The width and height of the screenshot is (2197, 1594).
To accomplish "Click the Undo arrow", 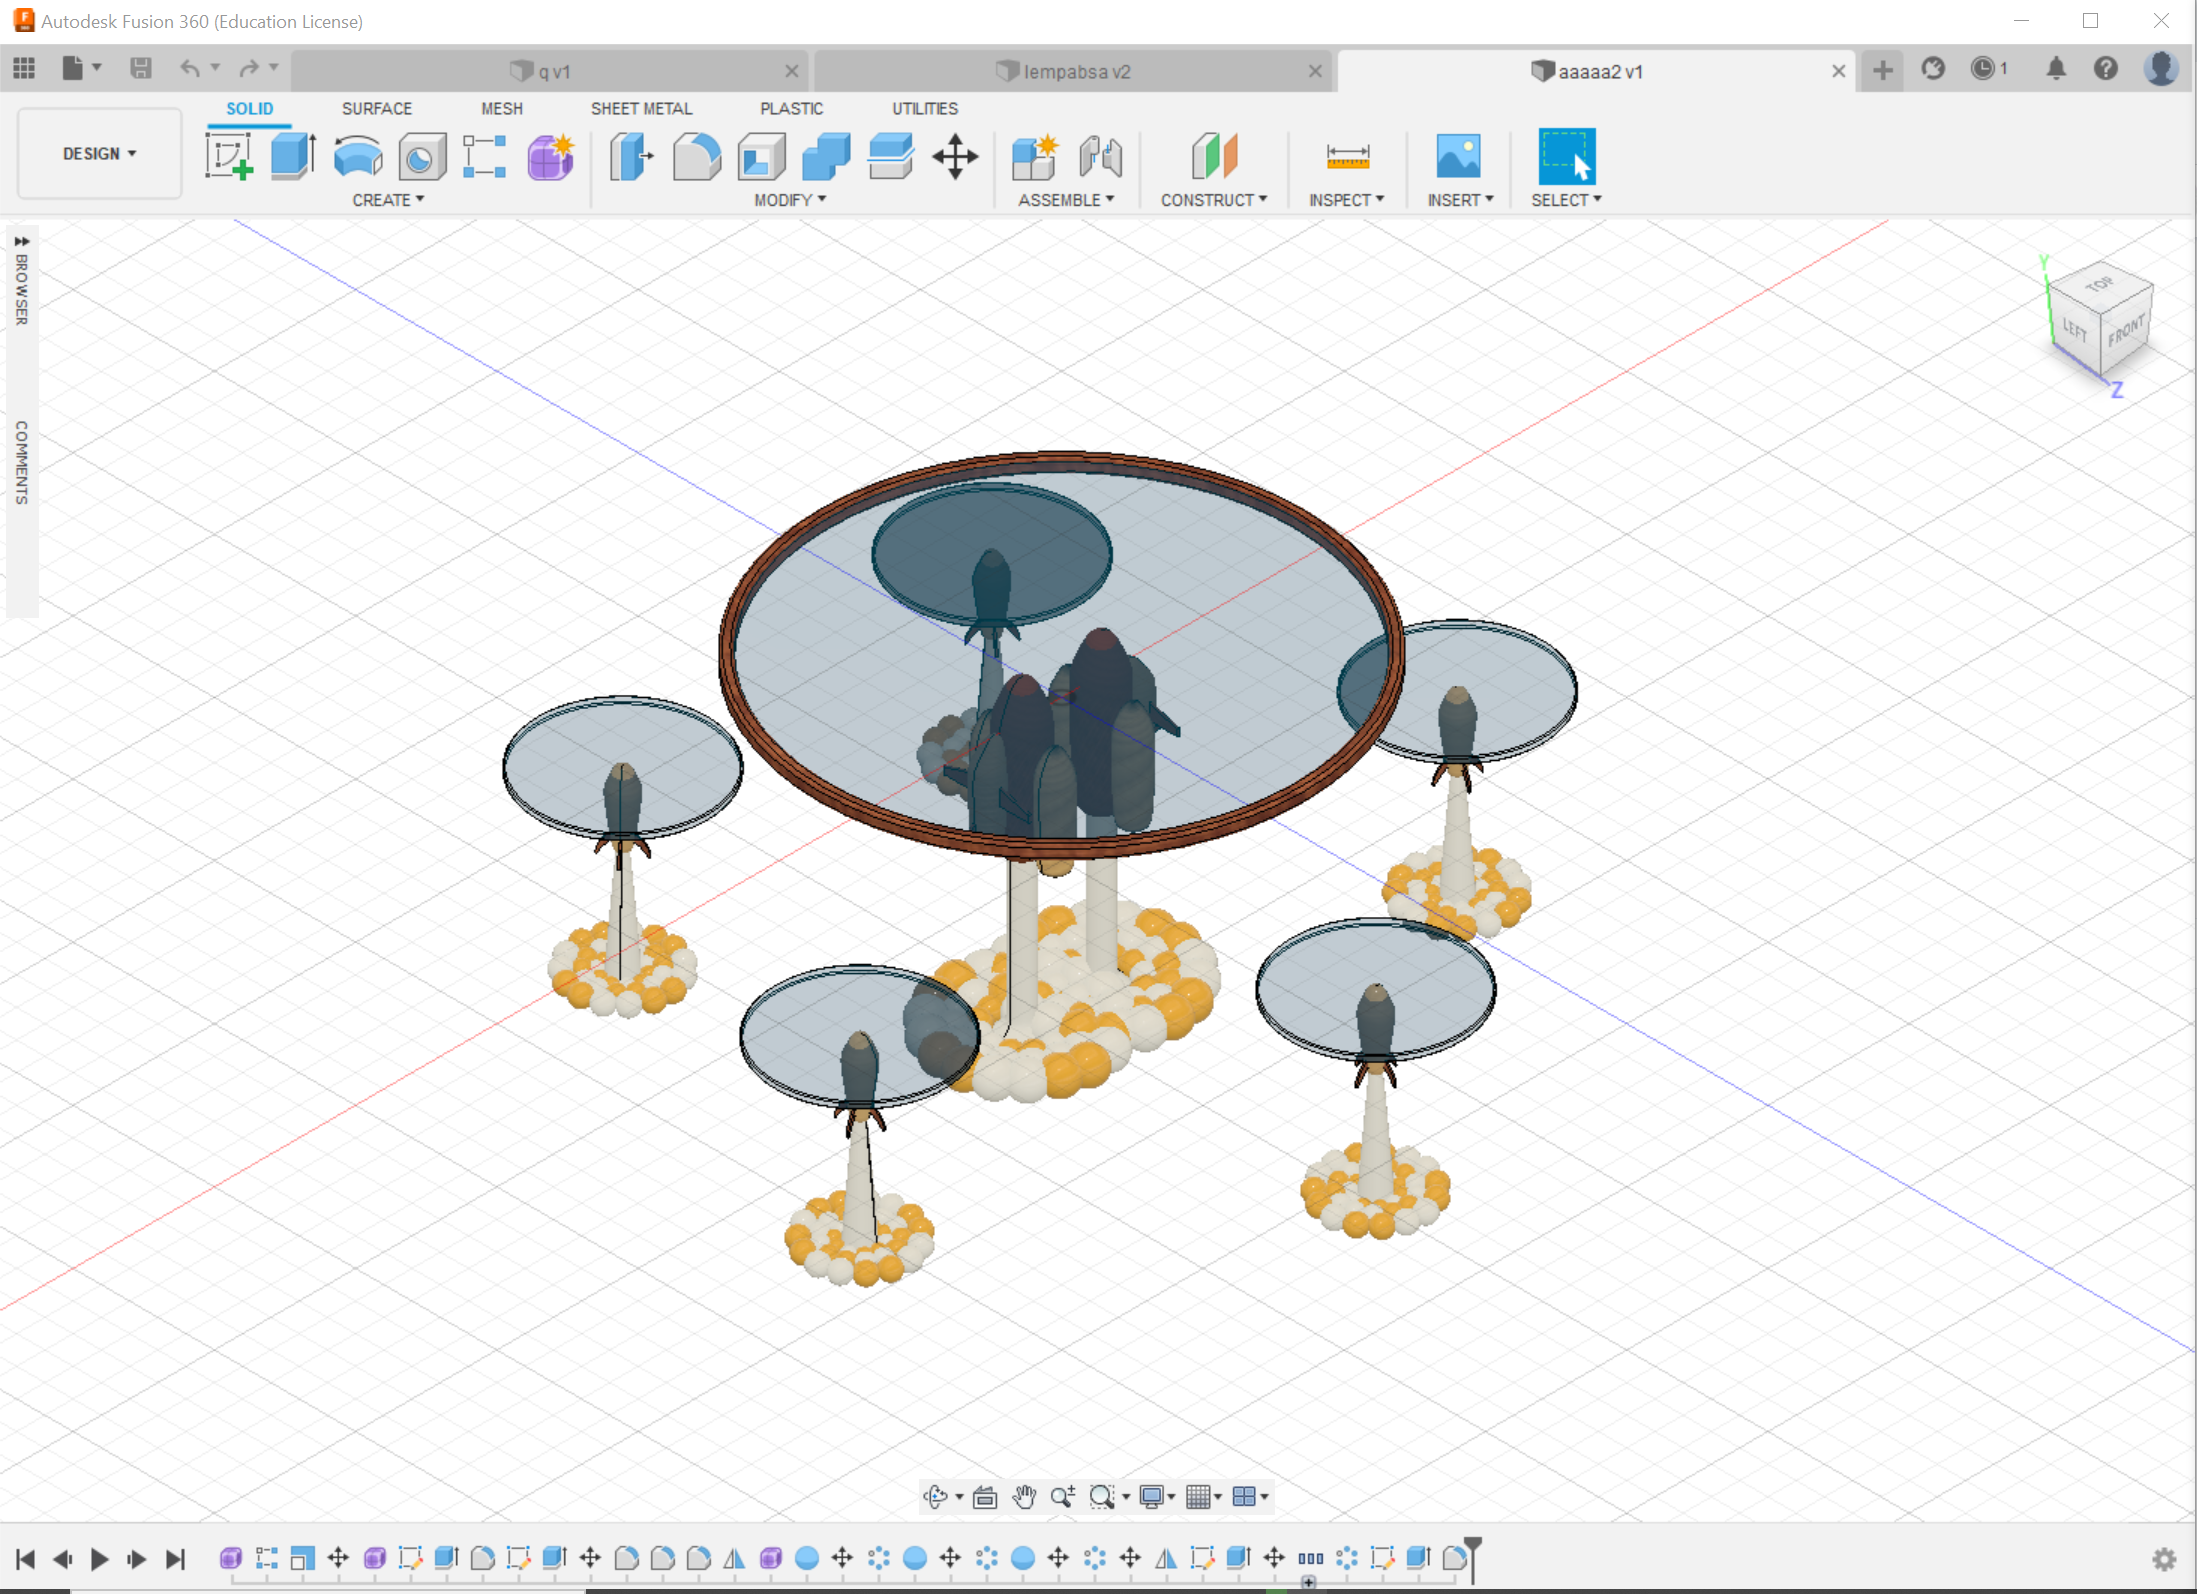I will point(190,68).
